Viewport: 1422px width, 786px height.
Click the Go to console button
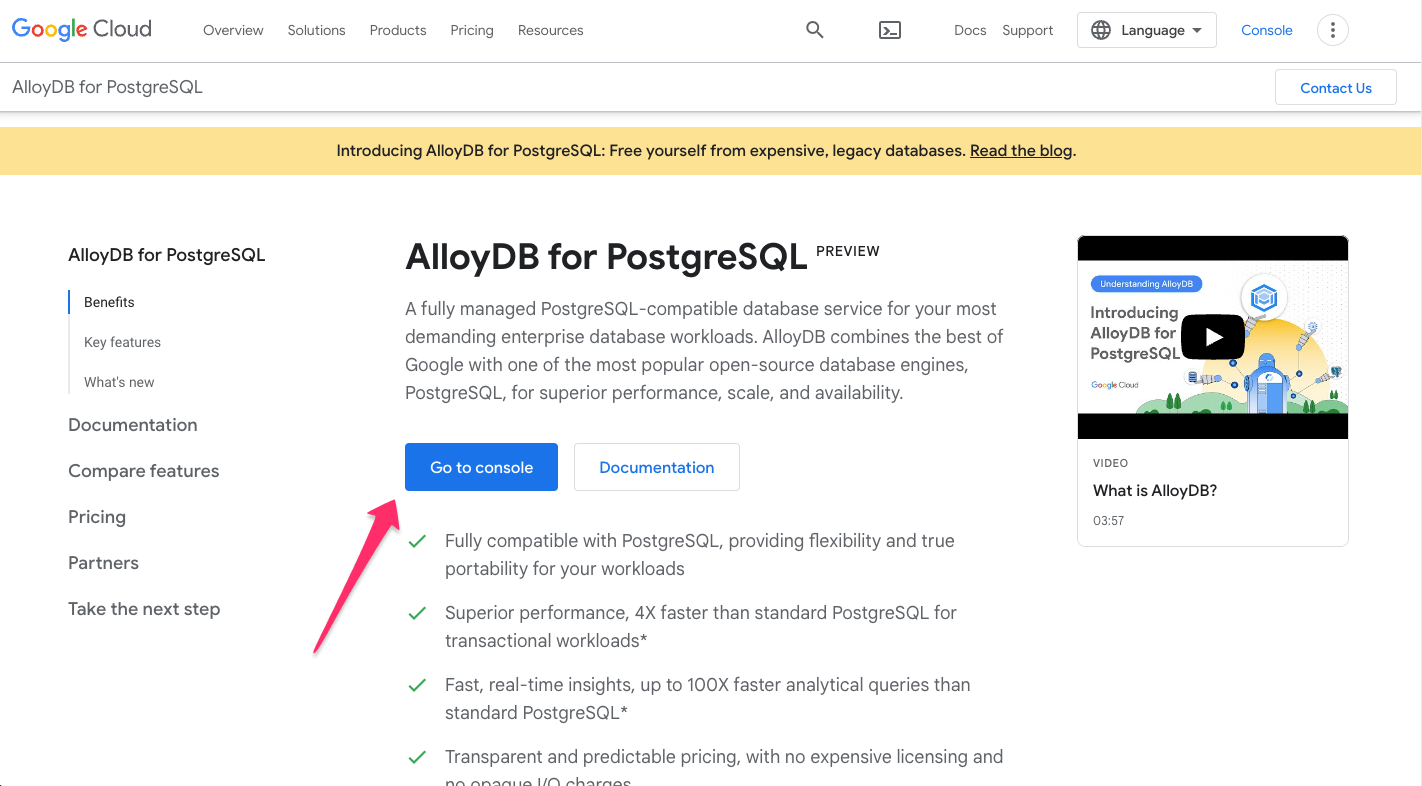pyautogui.click(x=481, y=467)
